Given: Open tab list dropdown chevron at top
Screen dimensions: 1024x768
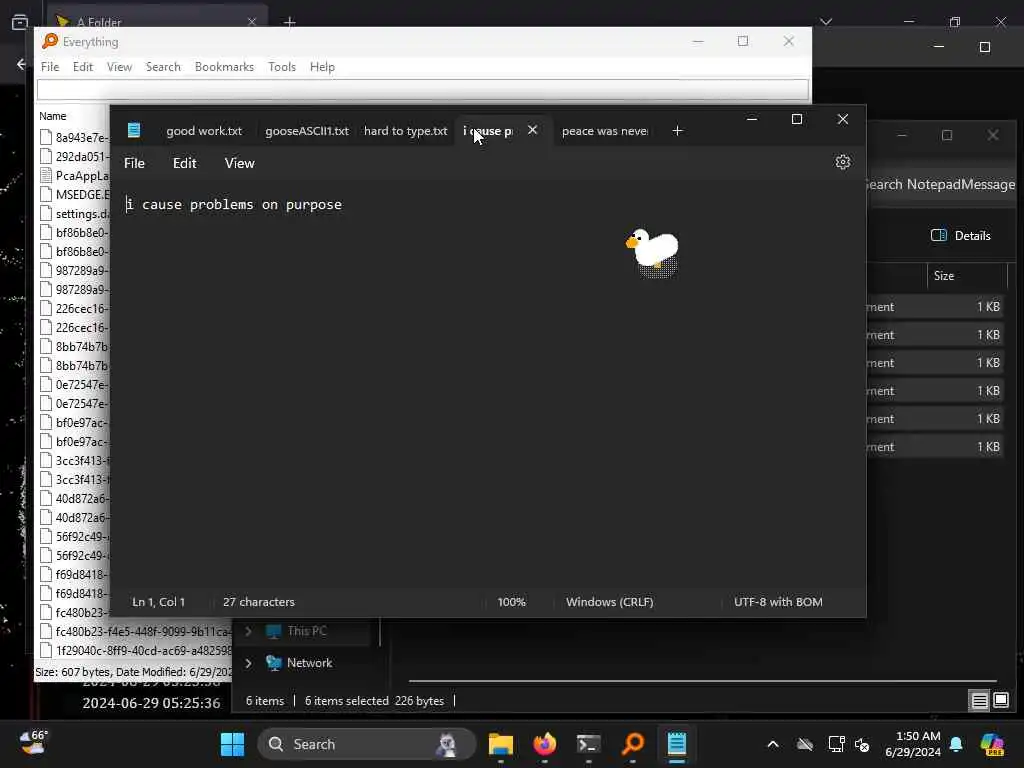Looking at the screenshot, I should point(826,22).
